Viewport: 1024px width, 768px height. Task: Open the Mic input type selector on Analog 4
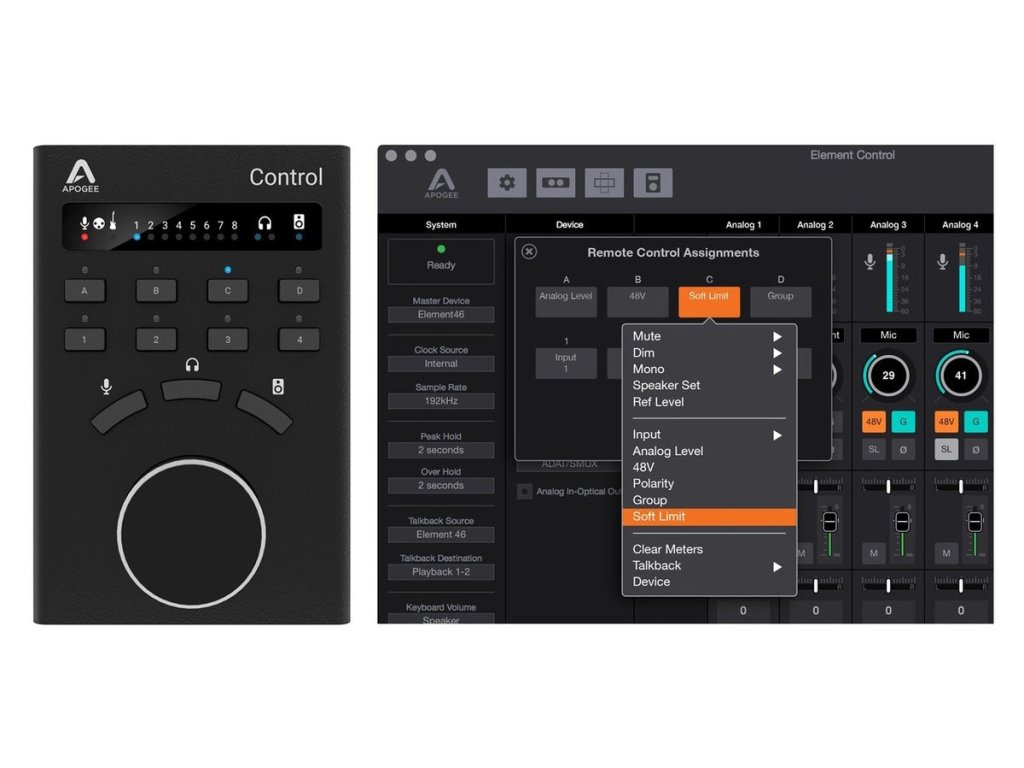(961, 335)
